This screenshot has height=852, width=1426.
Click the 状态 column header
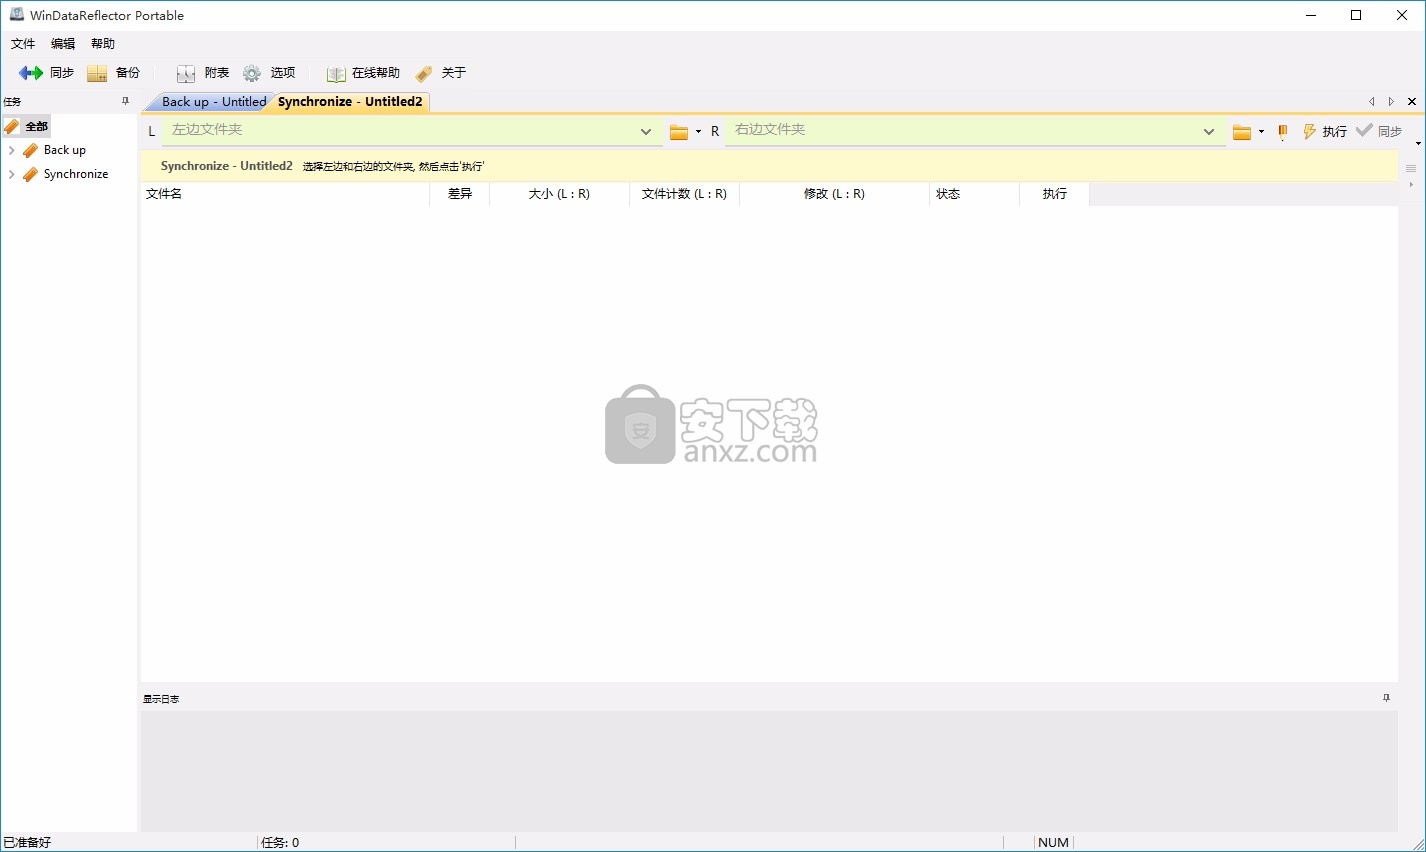point(975,194)
